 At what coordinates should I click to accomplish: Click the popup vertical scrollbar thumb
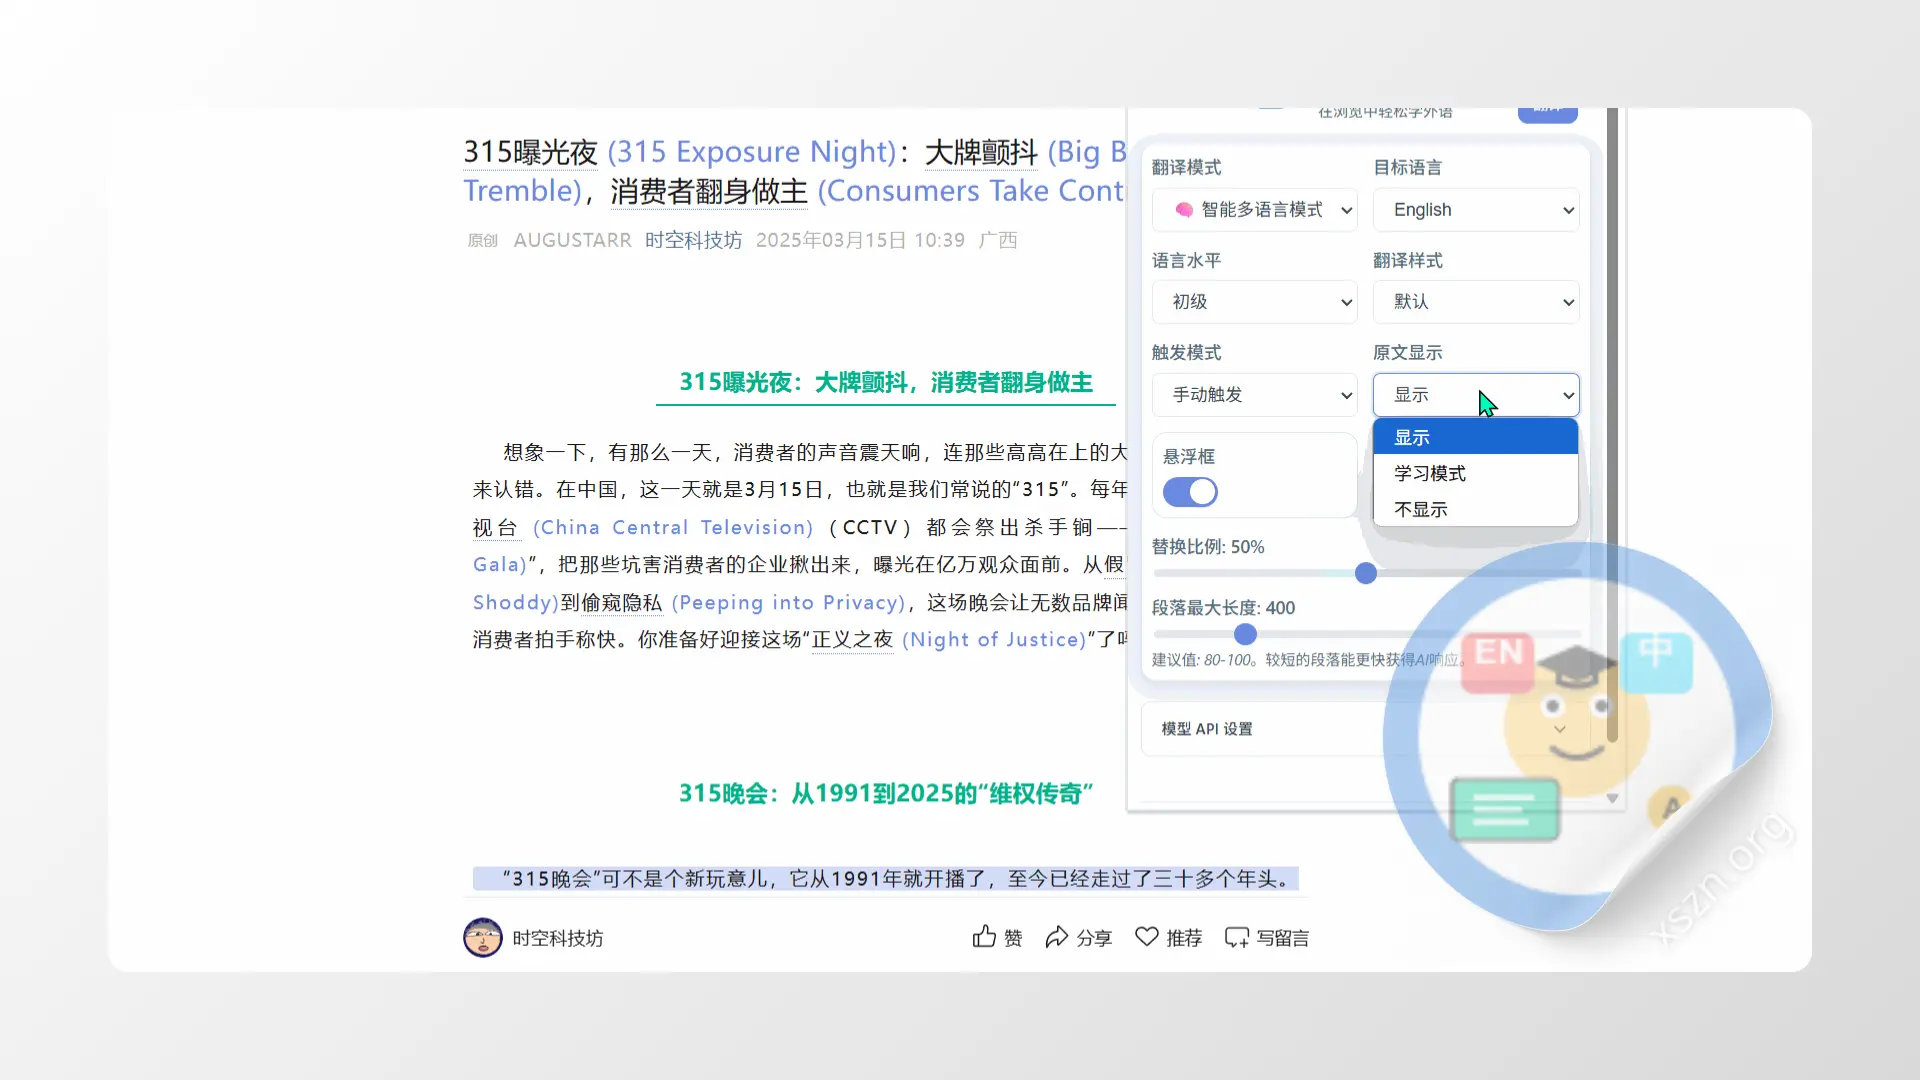1612,425
